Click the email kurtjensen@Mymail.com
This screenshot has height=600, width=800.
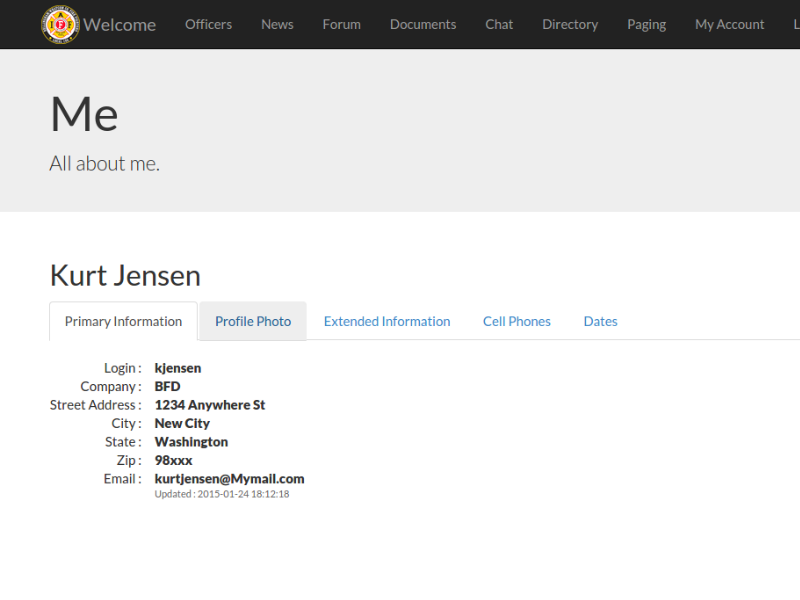(x=230, y=479)
